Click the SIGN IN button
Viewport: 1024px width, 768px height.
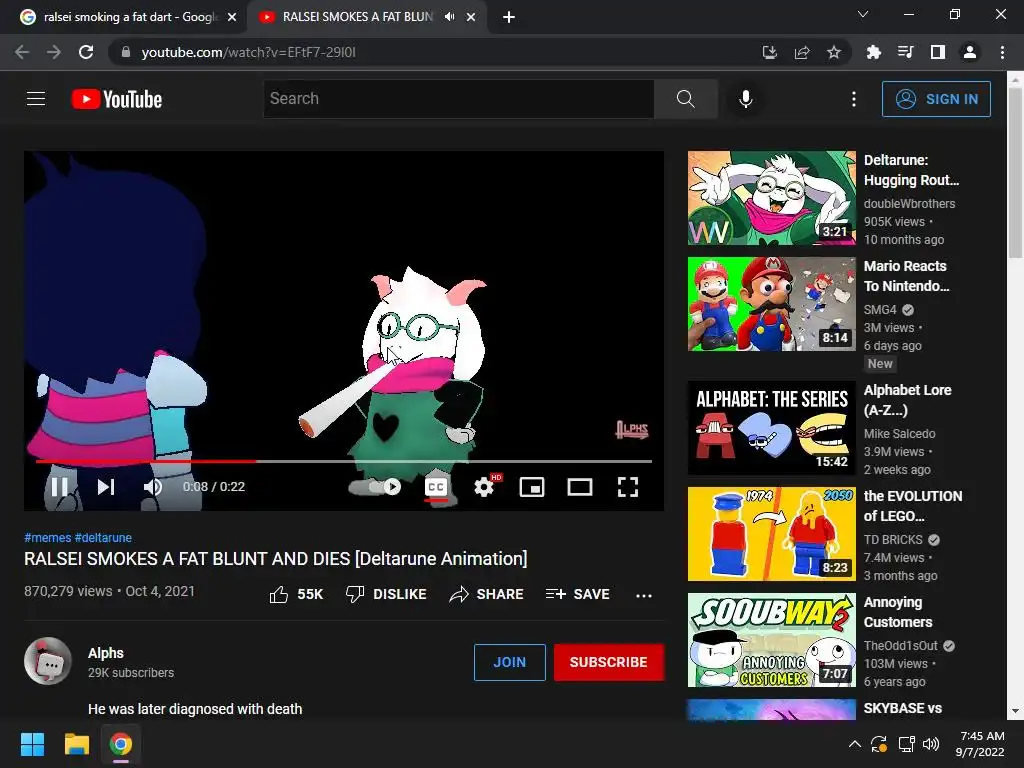pyautogui.click(x=936, y=99)
